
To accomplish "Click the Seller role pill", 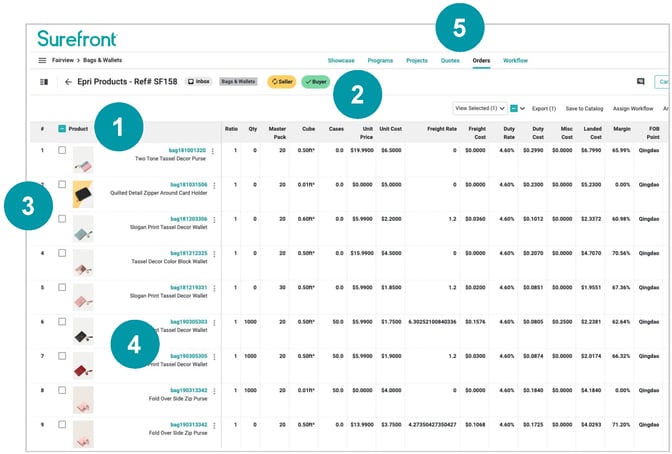I will click(281, 82).
